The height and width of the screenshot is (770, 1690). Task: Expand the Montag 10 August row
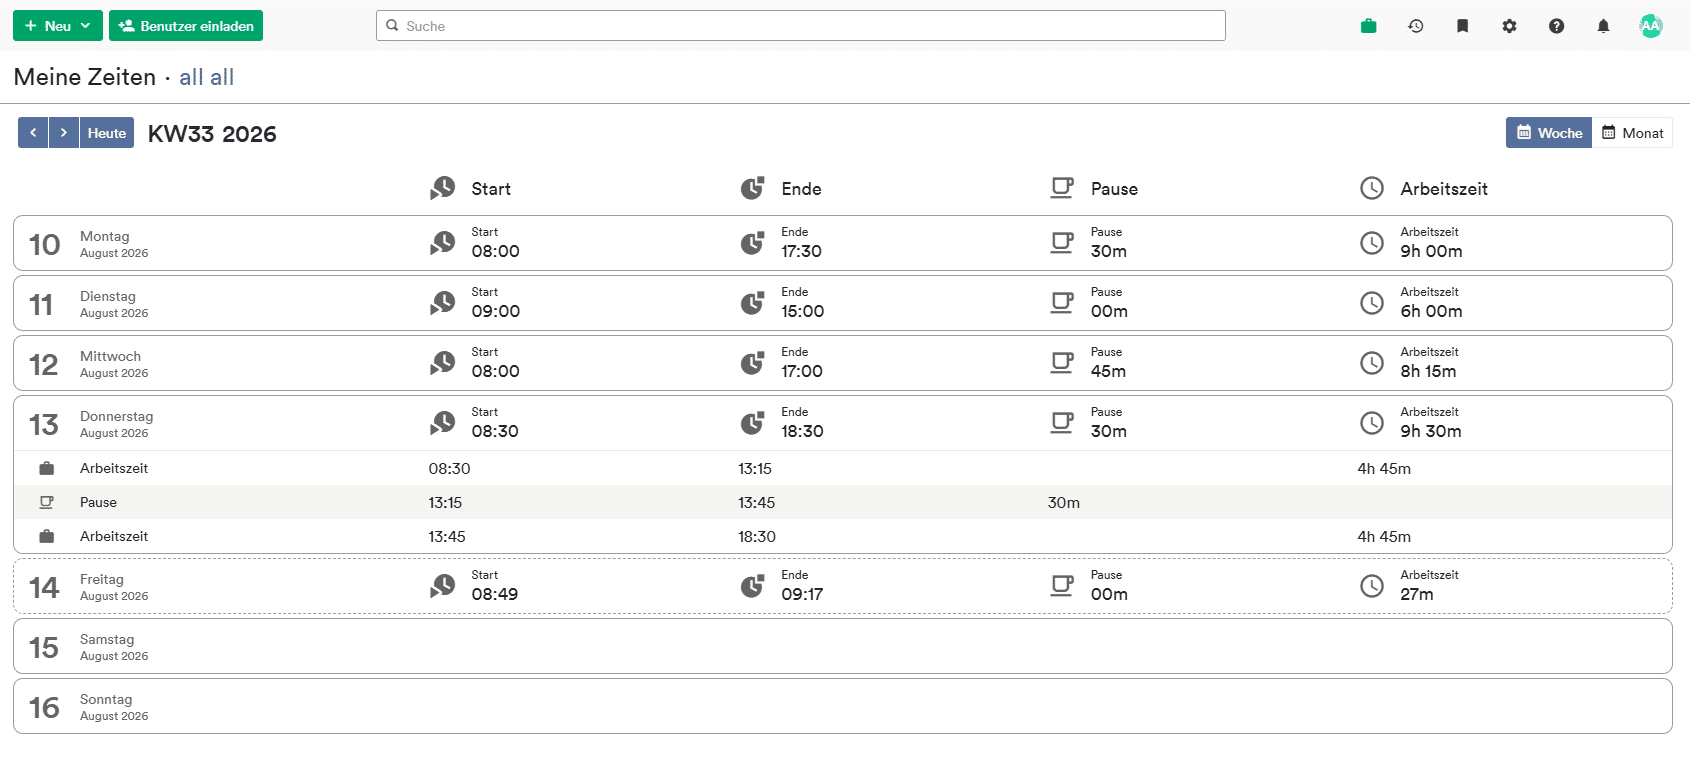pos(843,243)
